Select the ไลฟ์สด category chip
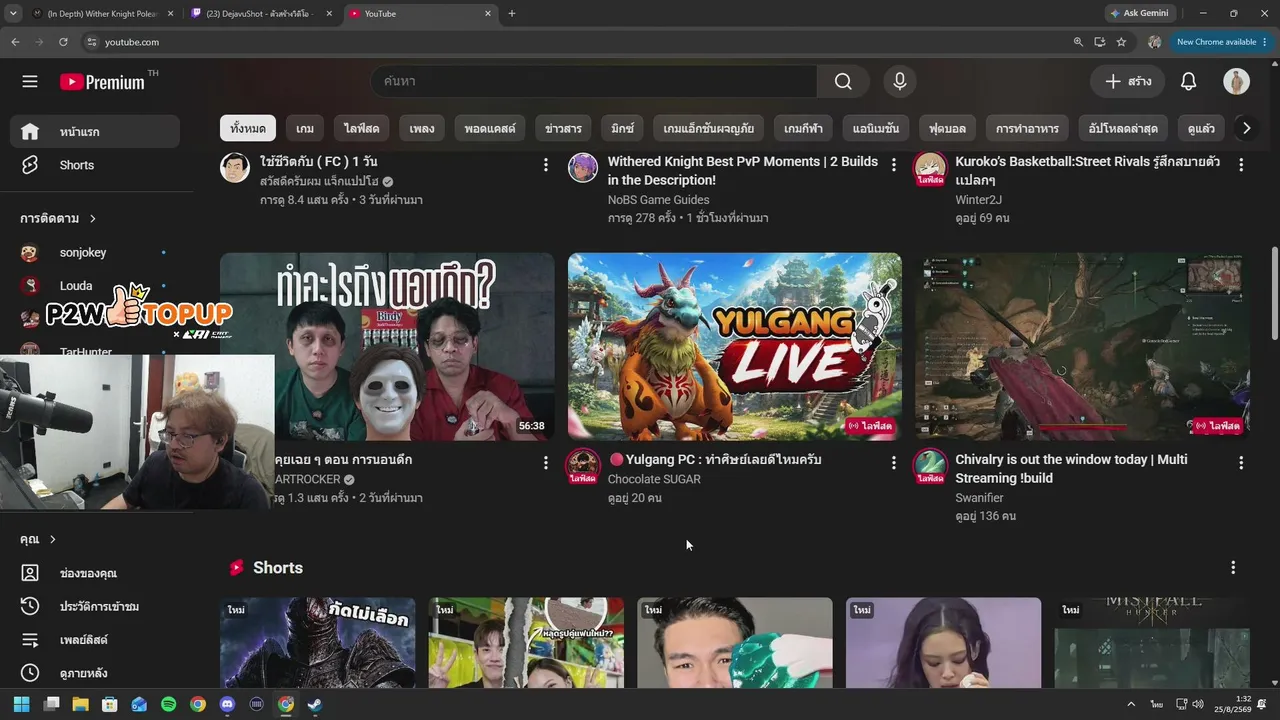This screenshot has height=720, width=1280. [x=361, y=128]
